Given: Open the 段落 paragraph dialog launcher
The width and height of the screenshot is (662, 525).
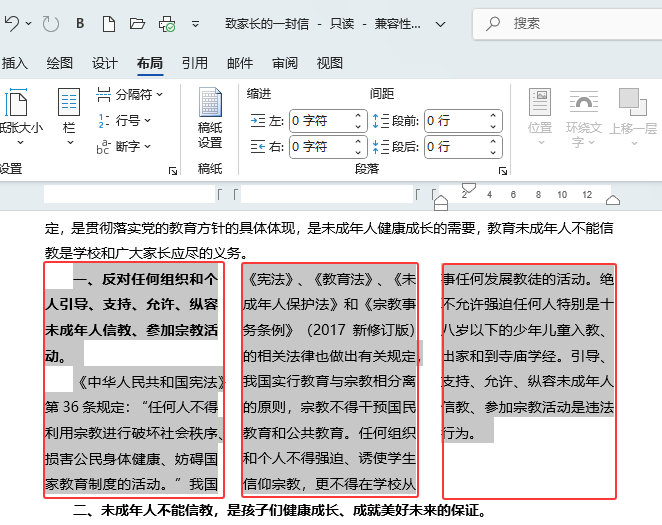Looking at the screenshot, I should 502,170.
